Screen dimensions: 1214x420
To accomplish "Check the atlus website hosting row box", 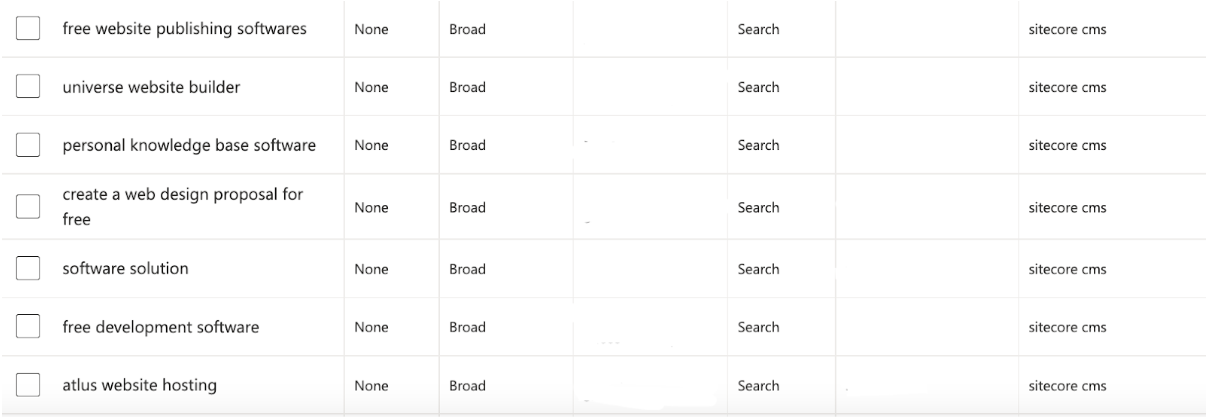I will (28, 385).
